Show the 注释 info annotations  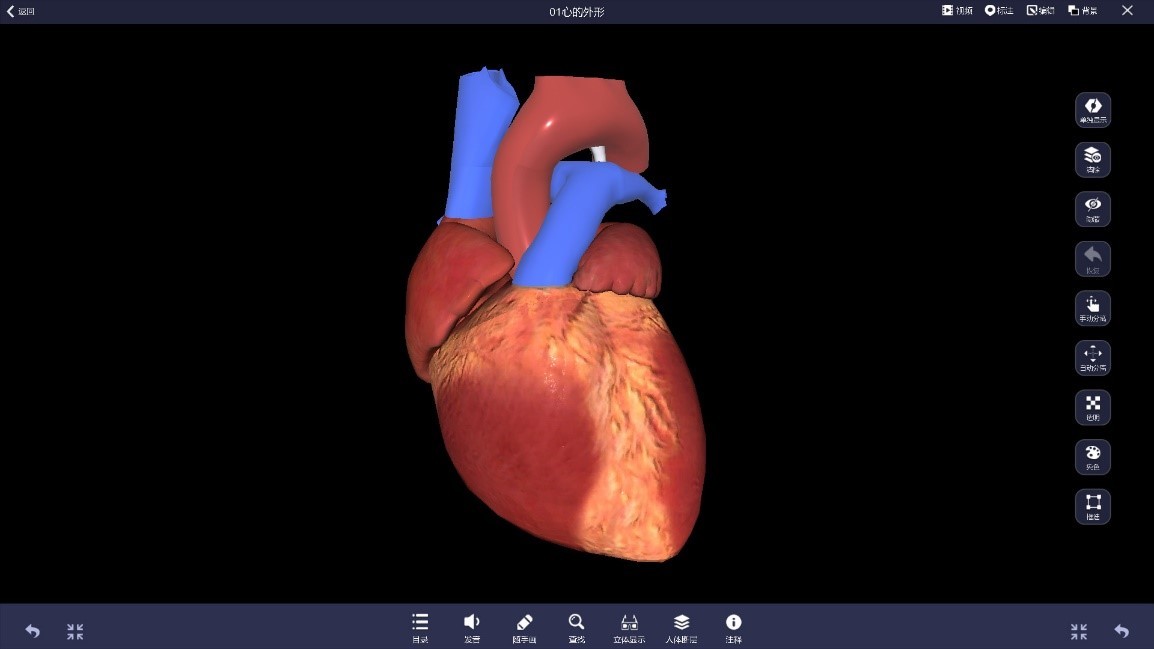click(734, 628)
